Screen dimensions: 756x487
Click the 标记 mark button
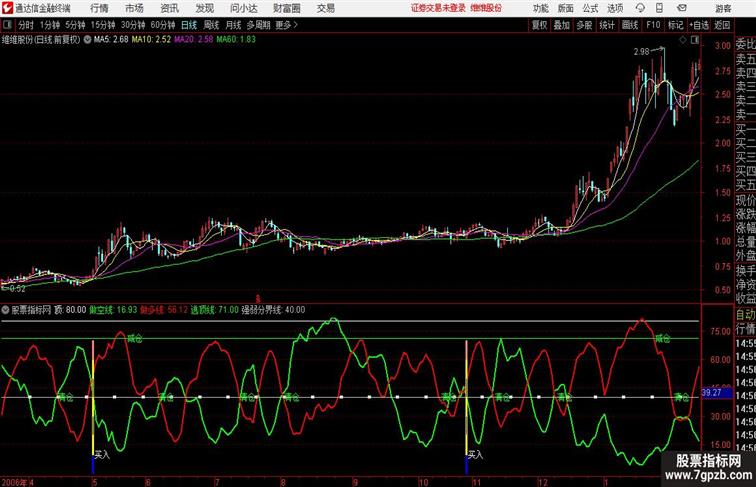675,25
